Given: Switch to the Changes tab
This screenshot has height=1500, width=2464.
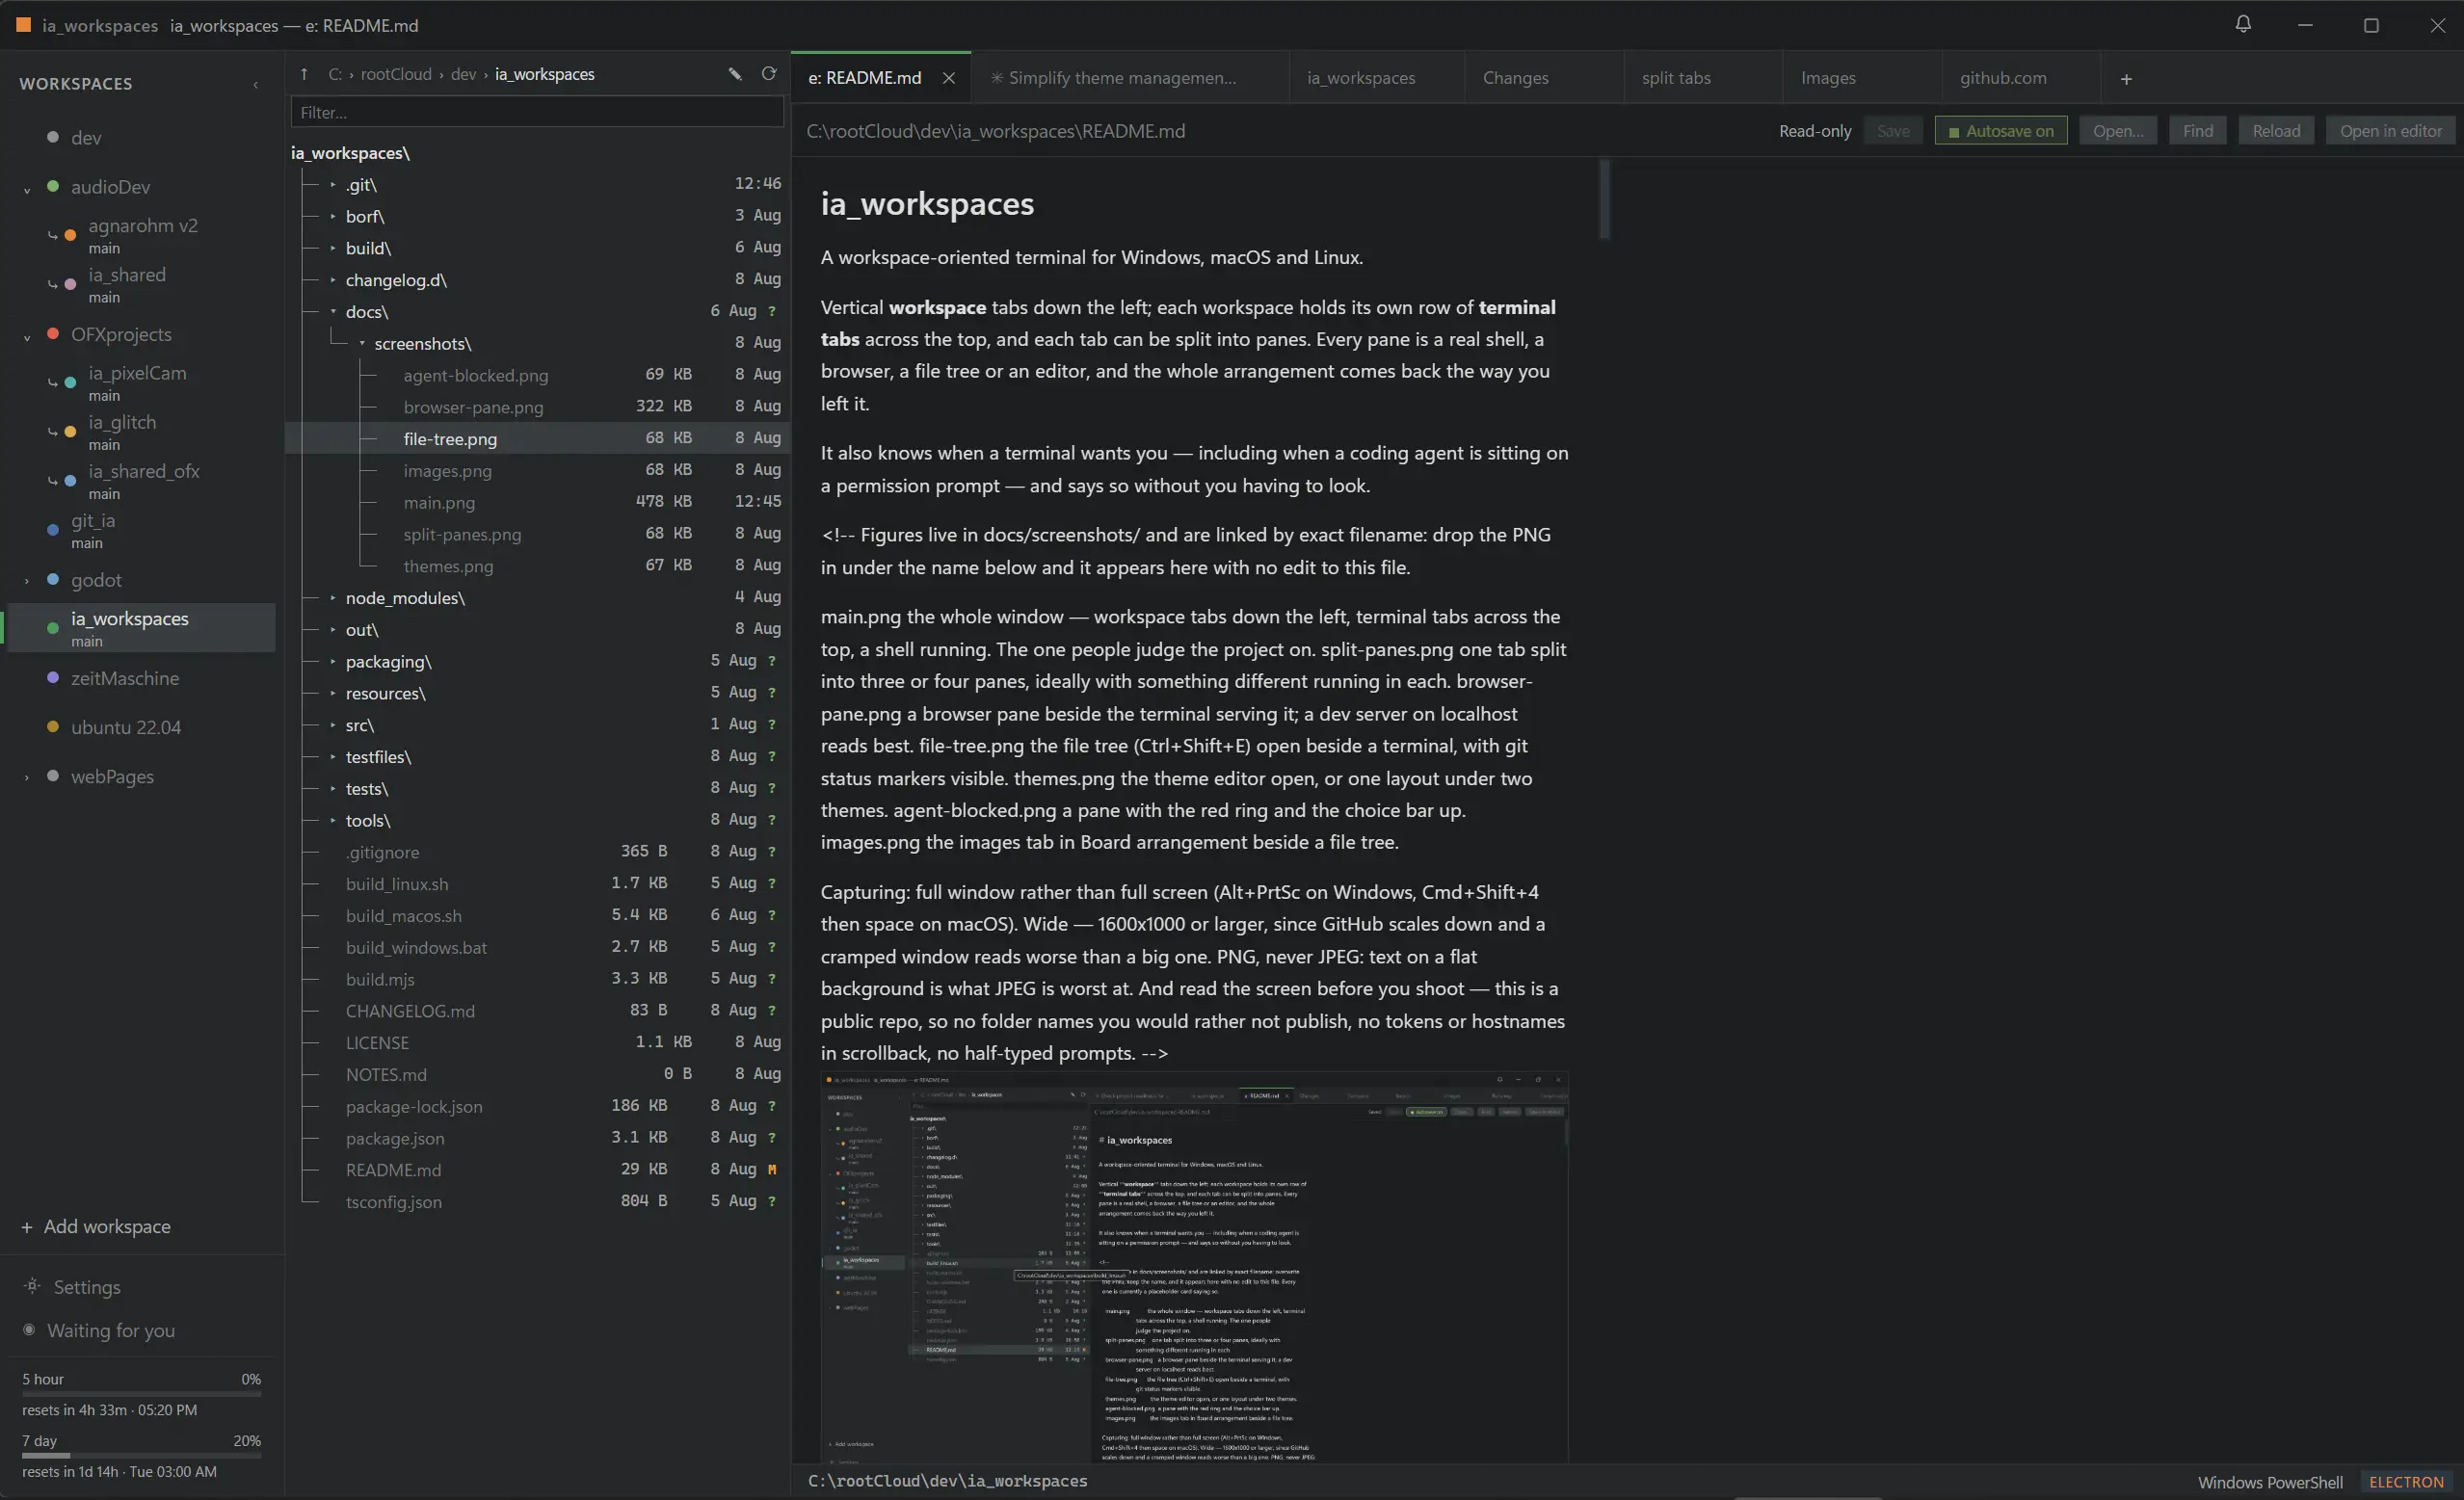Looking at the screenshot, I should click(1543, 78).
